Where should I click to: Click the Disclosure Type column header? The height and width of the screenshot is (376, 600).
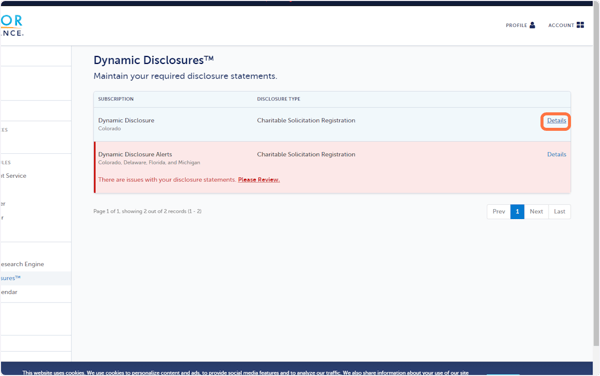click(278, 99)
